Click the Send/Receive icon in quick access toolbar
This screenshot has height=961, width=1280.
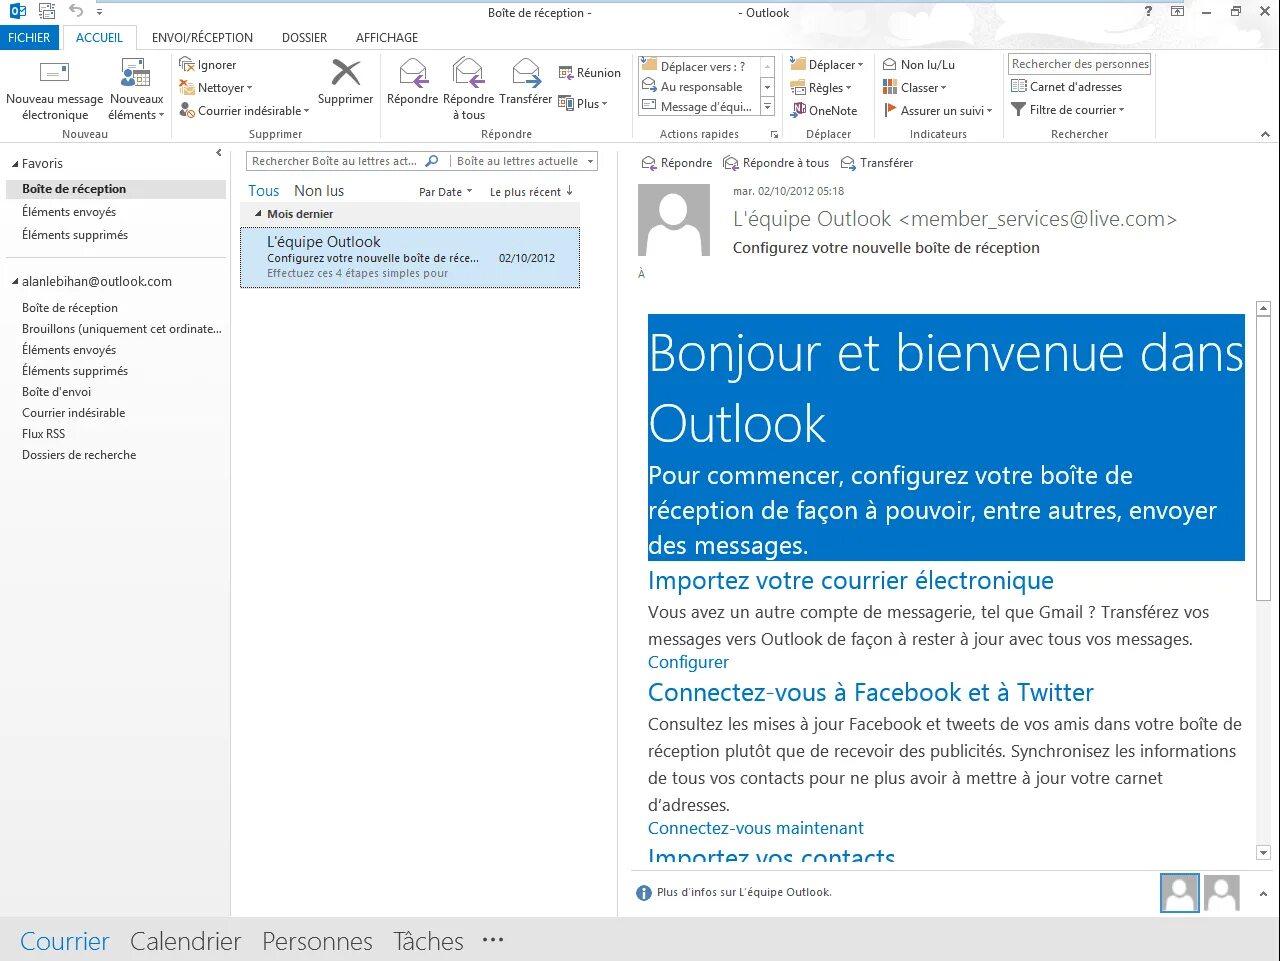tap(46, 12)
